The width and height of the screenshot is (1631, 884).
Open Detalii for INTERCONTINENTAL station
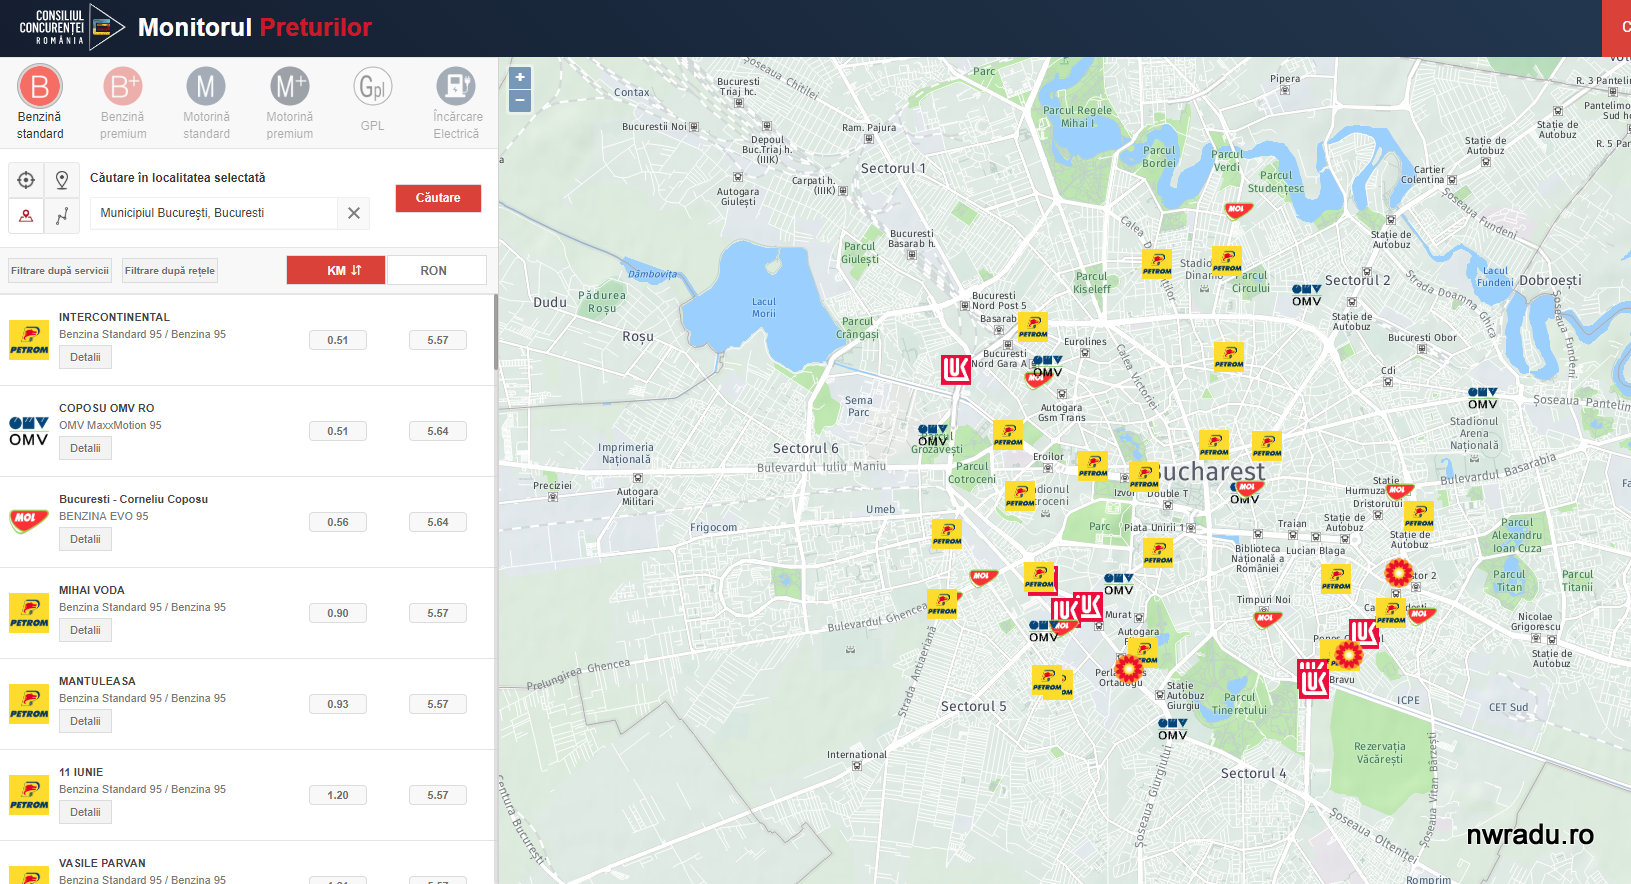tap(85, 357)
